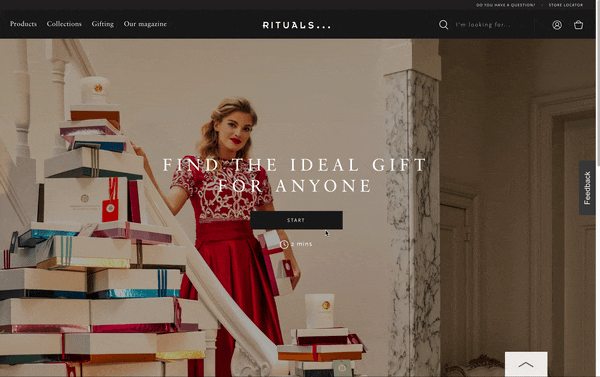The width and height of the screenshot is (600, 377).
Task: Click the back-to-top chevron button
Action: tap(526, 364)
